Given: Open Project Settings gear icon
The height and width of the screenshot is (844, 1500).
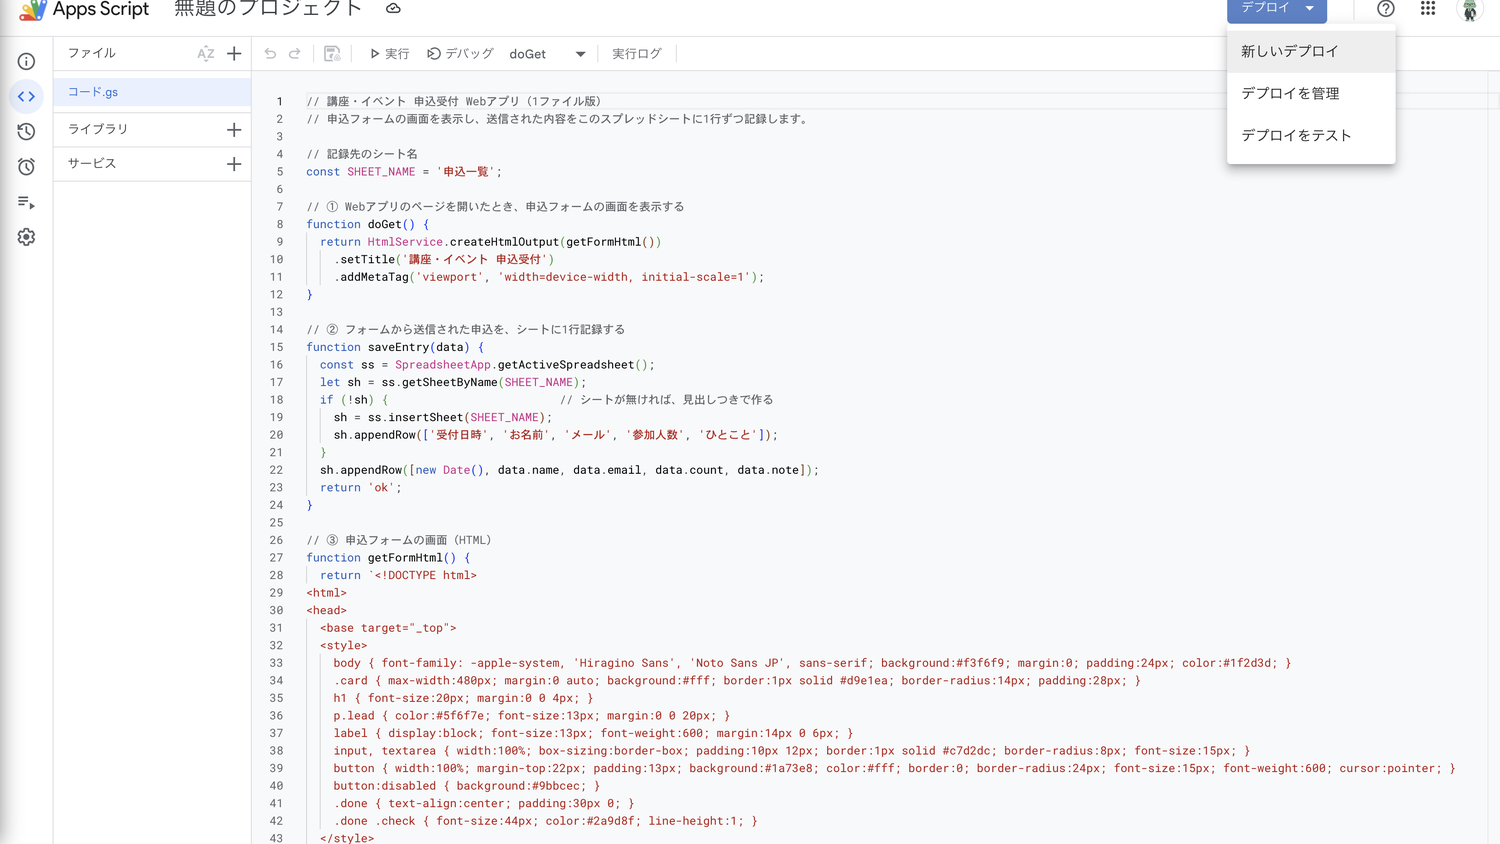Looking at the screenshot, I should [x=26, y=237].
